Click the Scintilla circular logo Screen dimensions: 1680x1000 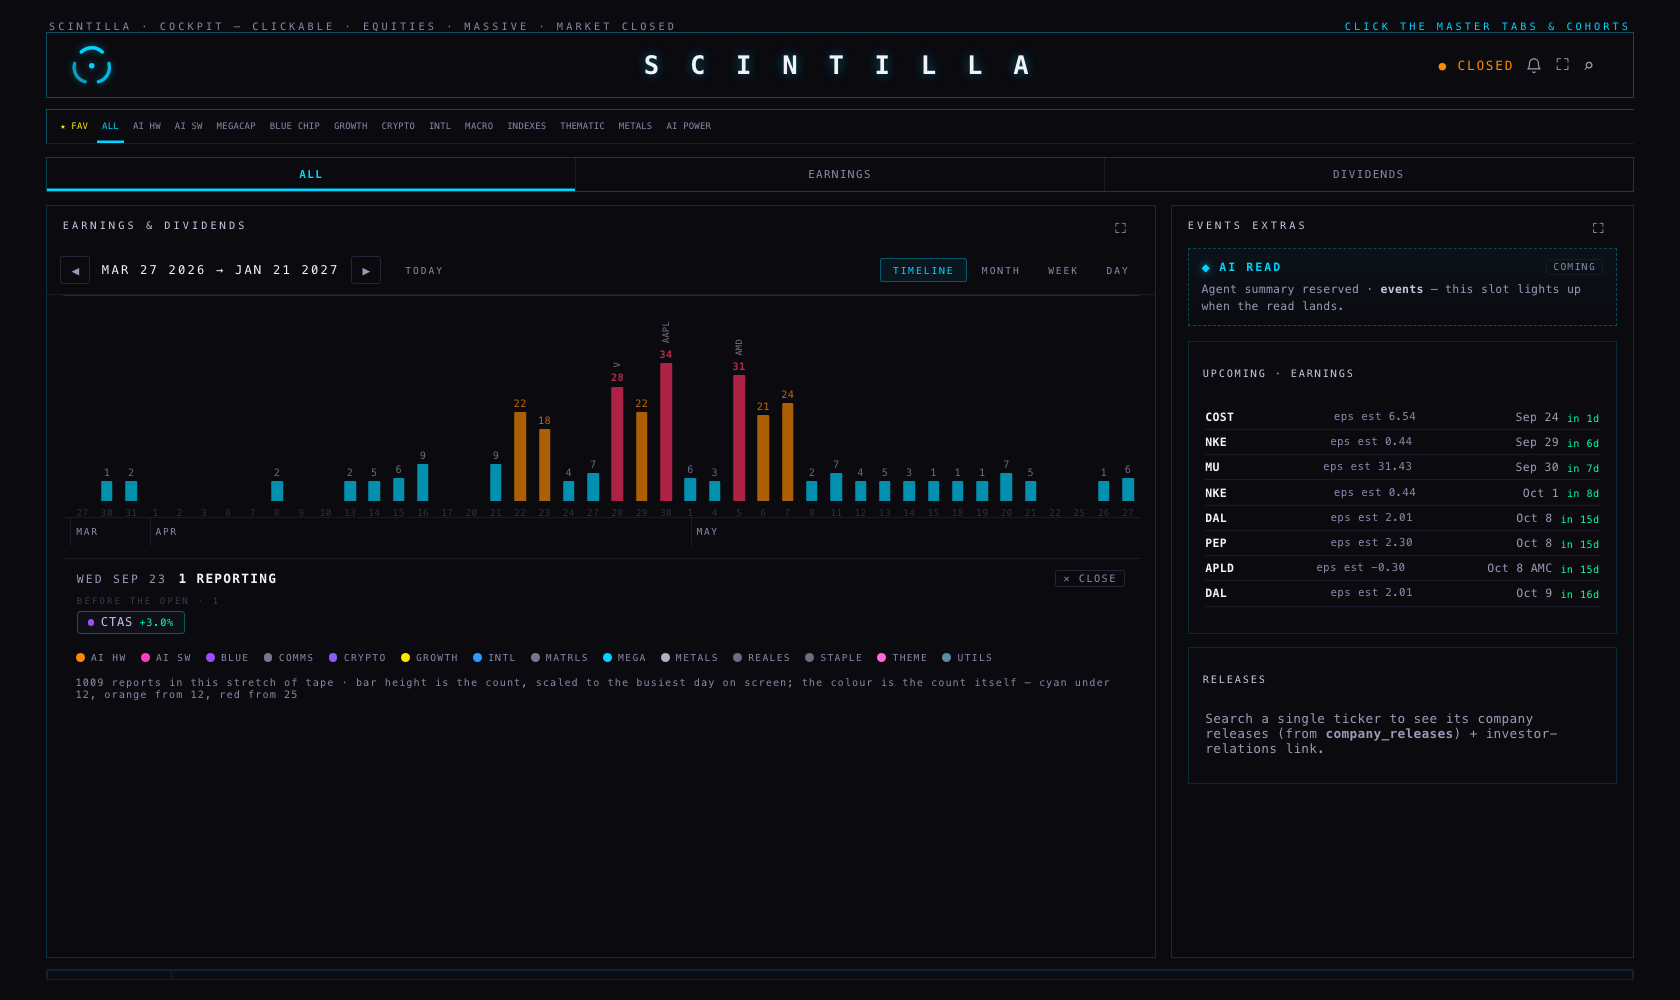[92, 66]
